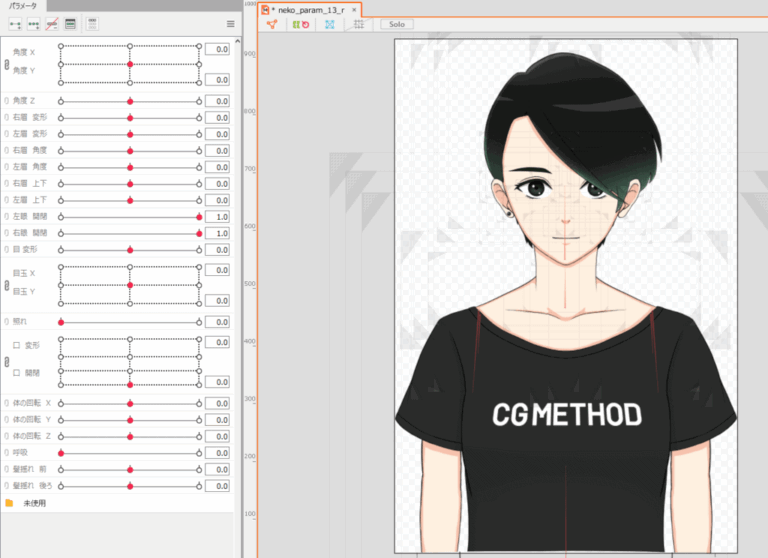The height and width of the screenshot is (558, 768).
Task: Click the grid display icon beside Solo
Action: tap(358, 23)
